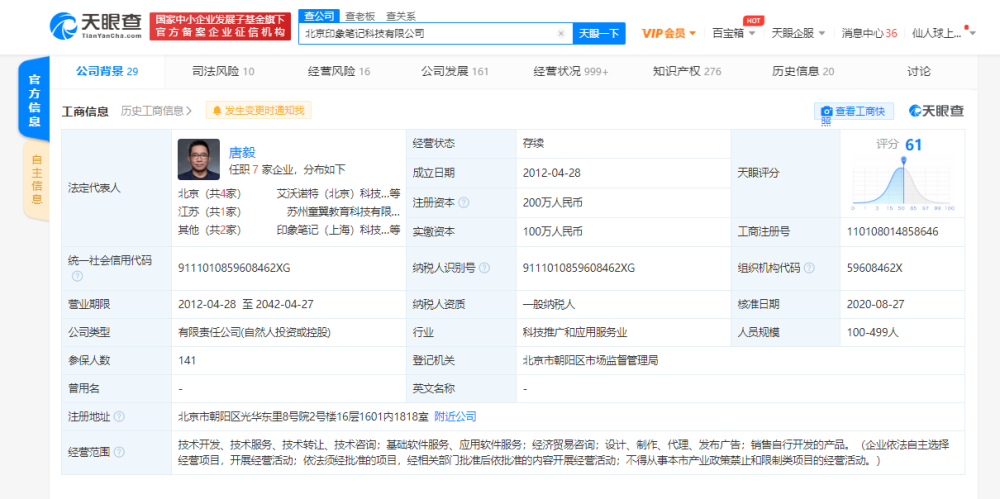Select the 自主信息 side tab
This screenshot has width=1000, height=499.
click(x=36, y=180)
